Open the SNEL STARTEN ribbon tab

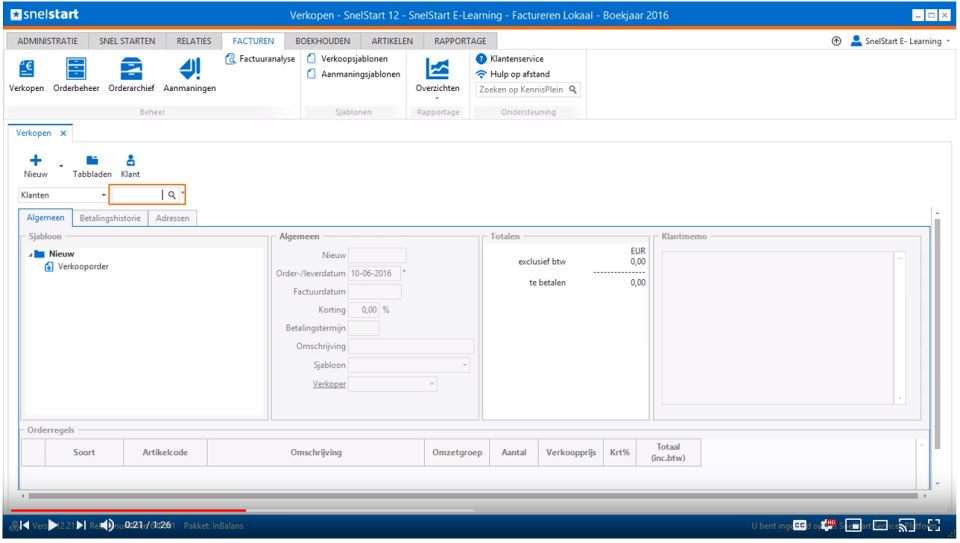click(127, 41)
